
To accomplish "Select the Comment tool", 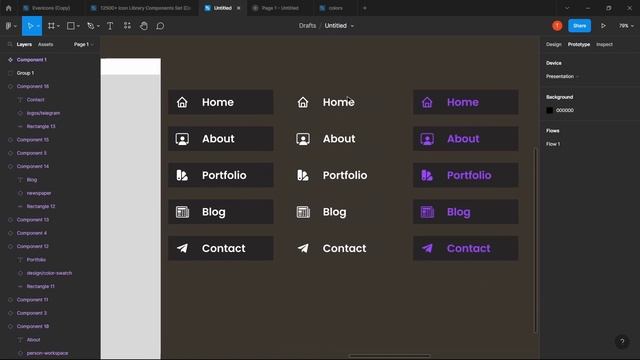I will point(160,26).
